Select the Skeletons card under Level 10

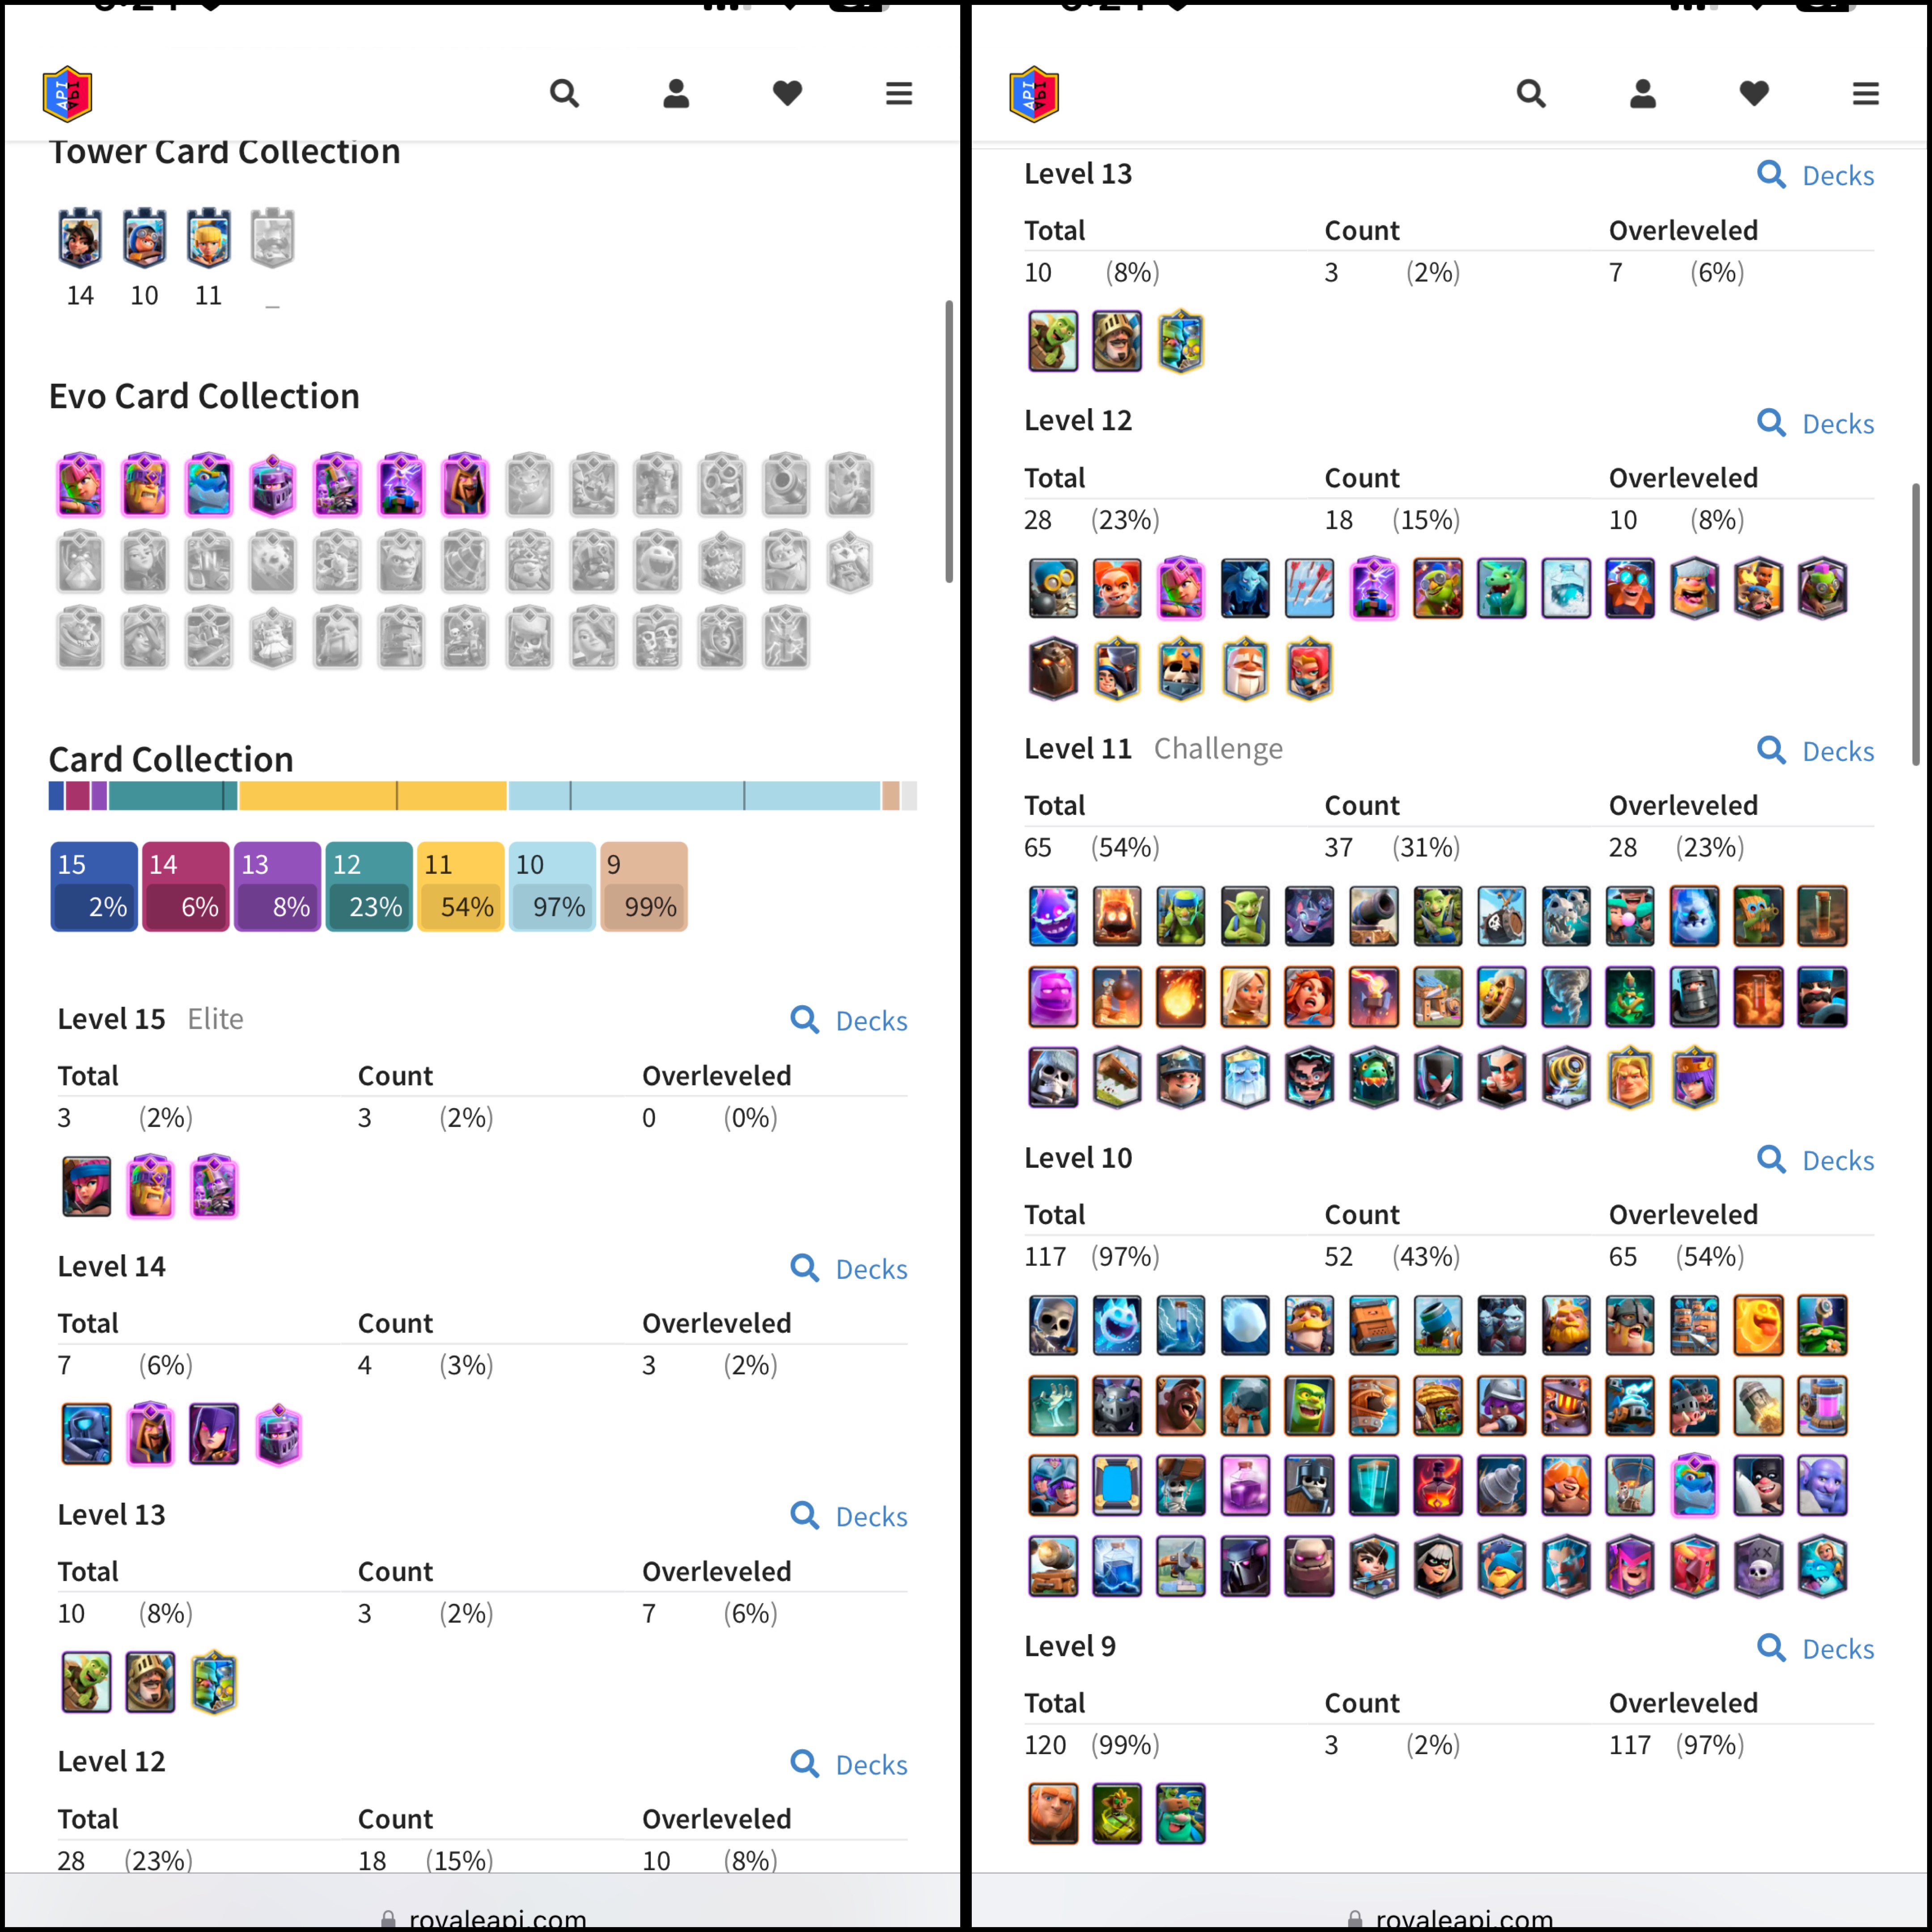point(1053,1325)
